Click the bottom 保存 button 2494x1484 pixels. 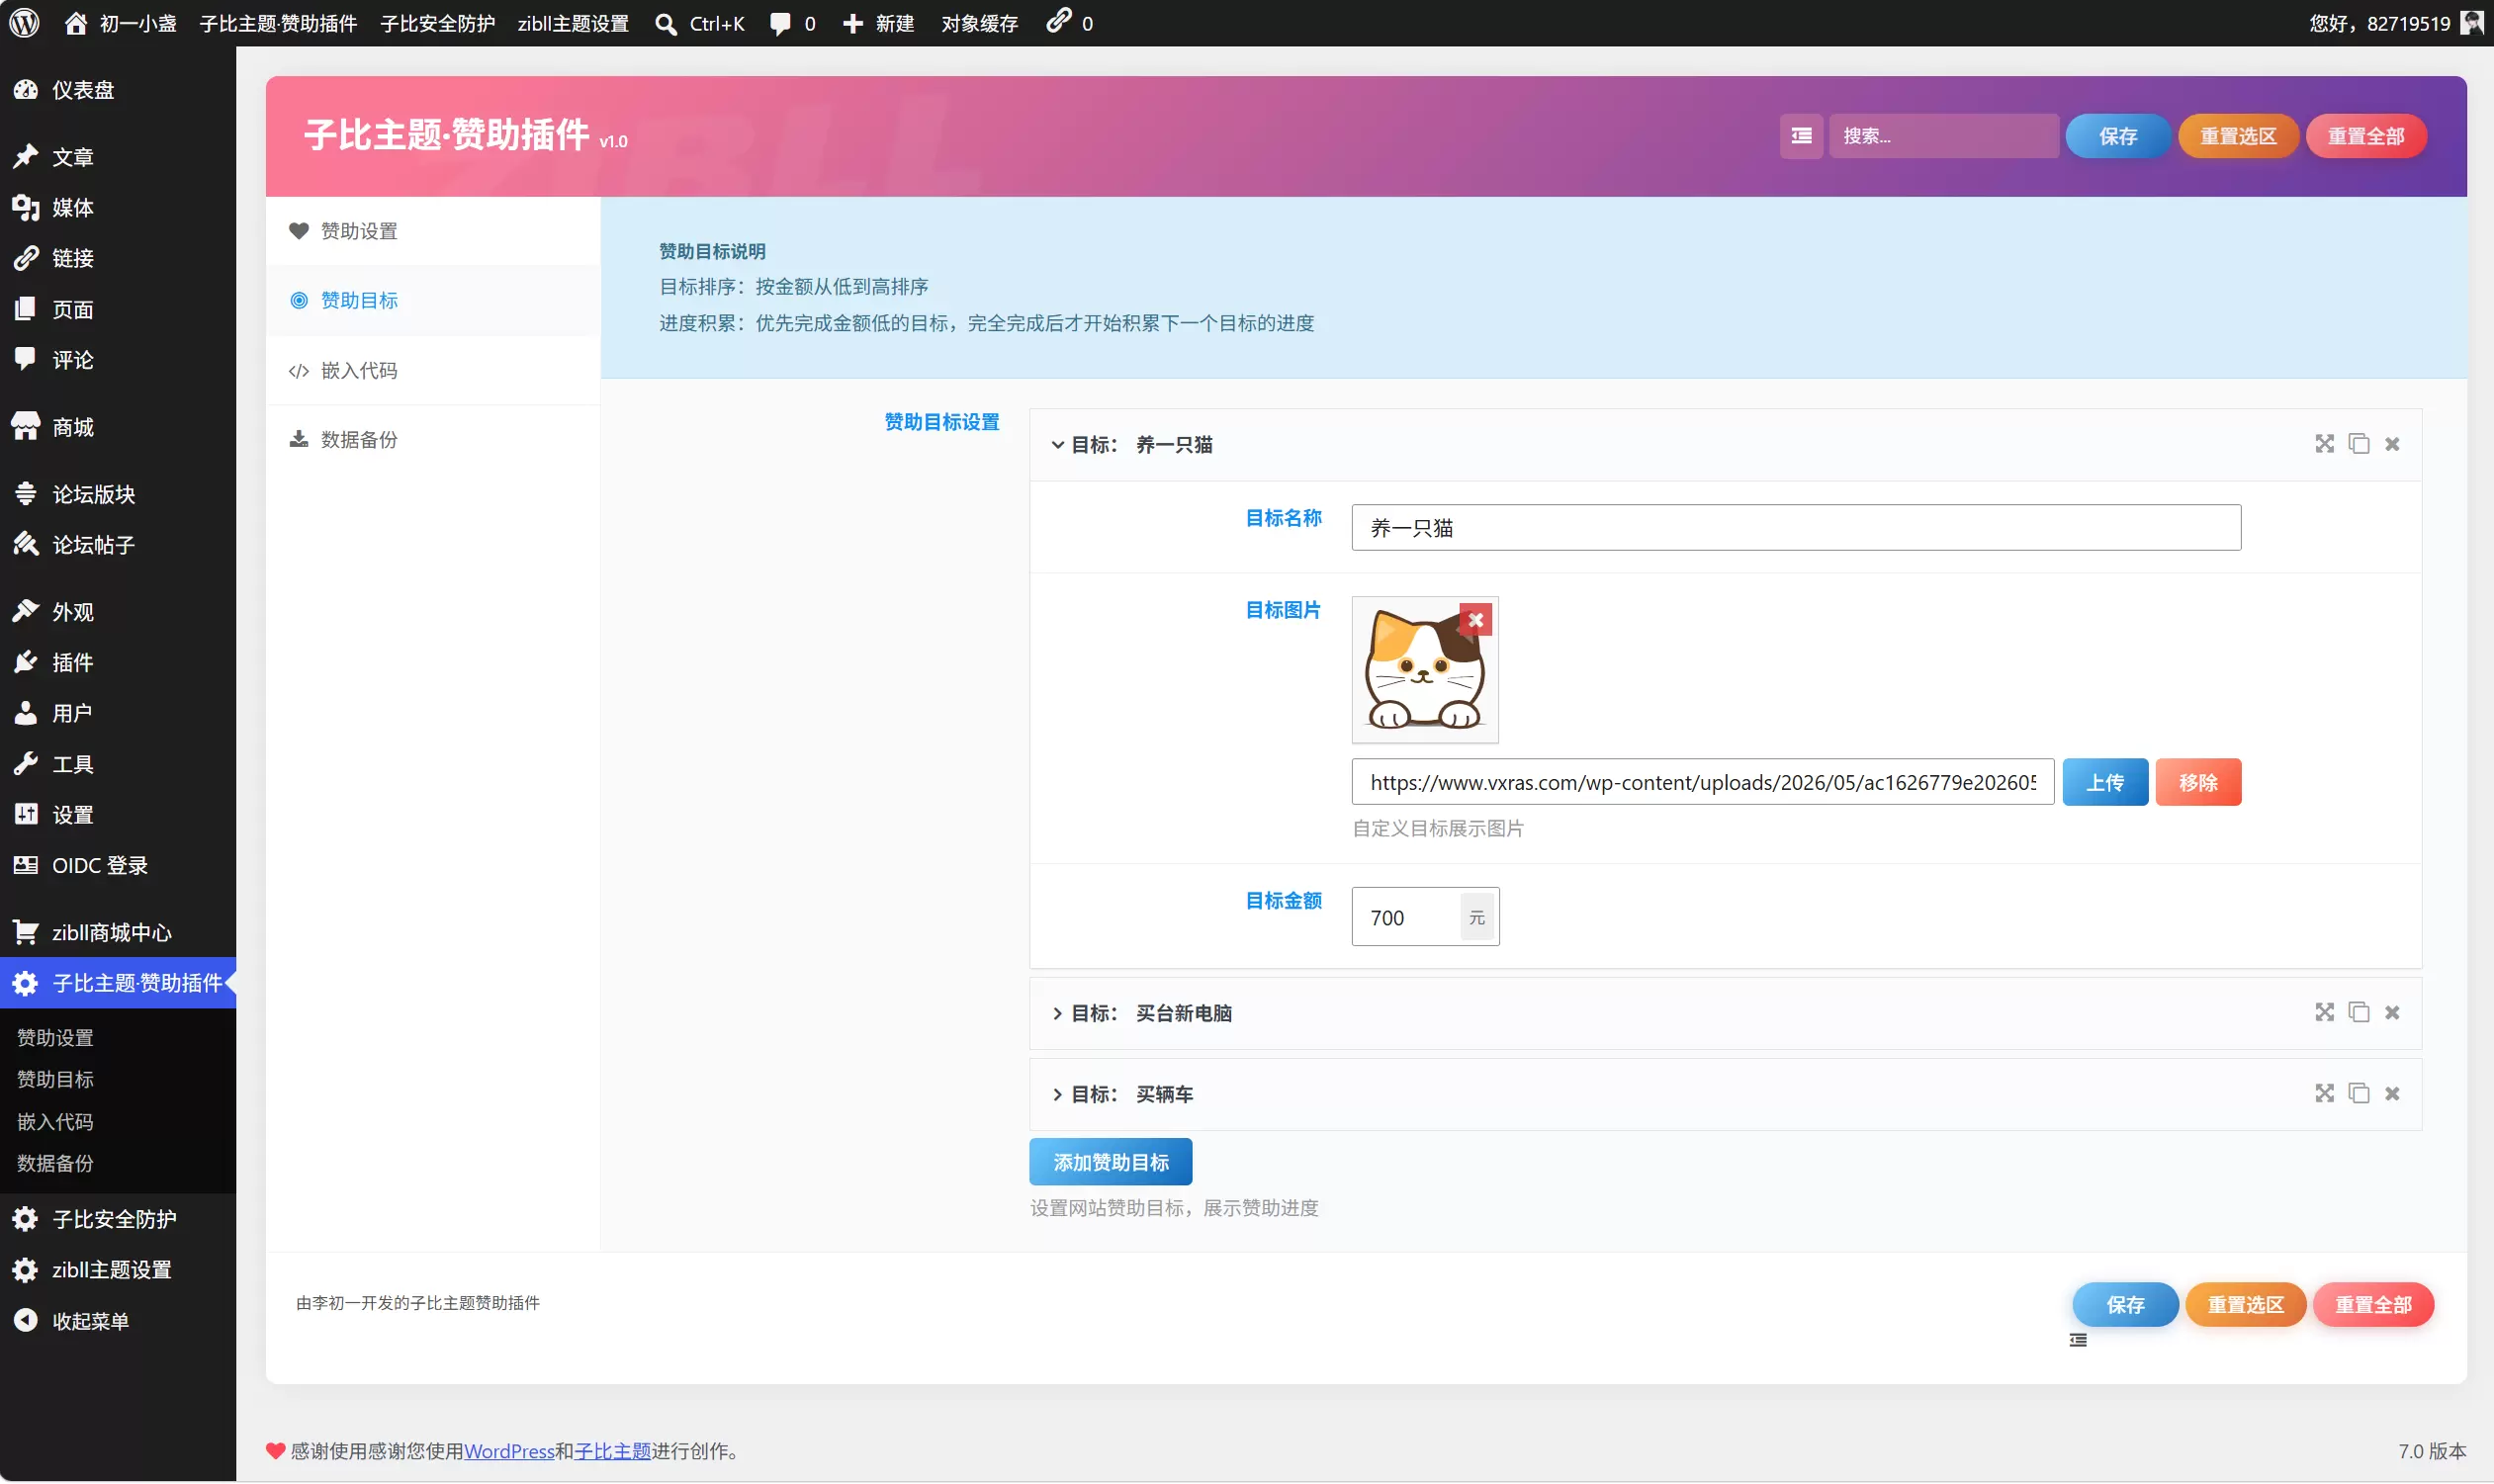point(2125,1305)
